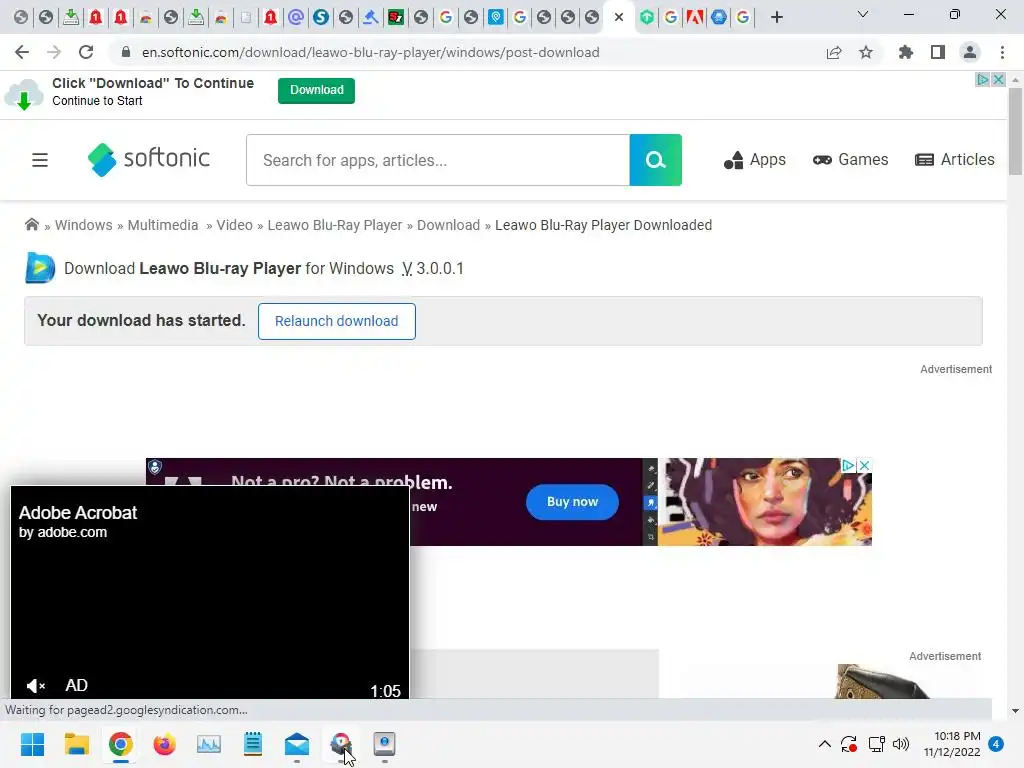The width and height of the screenshot is (1024, 768).
Task: Click Buy now in the Adobe ad
Action: pos(572,502)
